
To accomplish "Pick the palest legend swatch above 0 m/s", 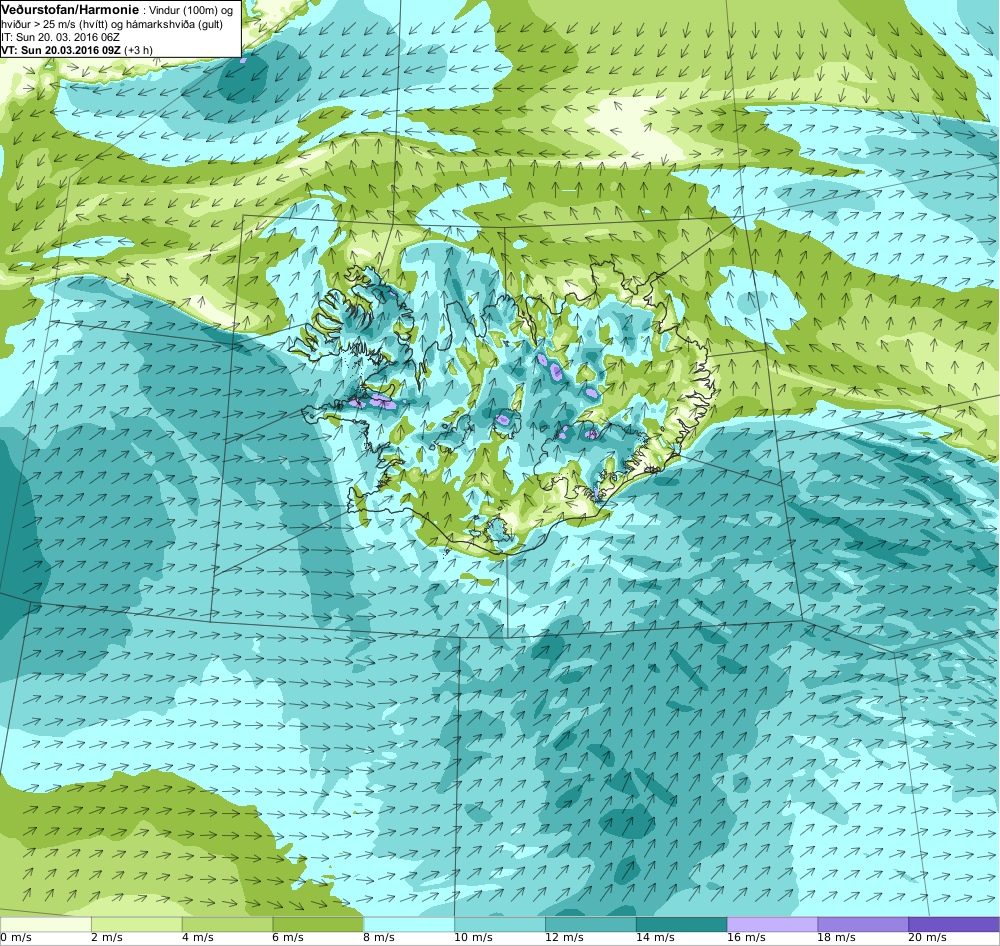I will coord(45,924).
